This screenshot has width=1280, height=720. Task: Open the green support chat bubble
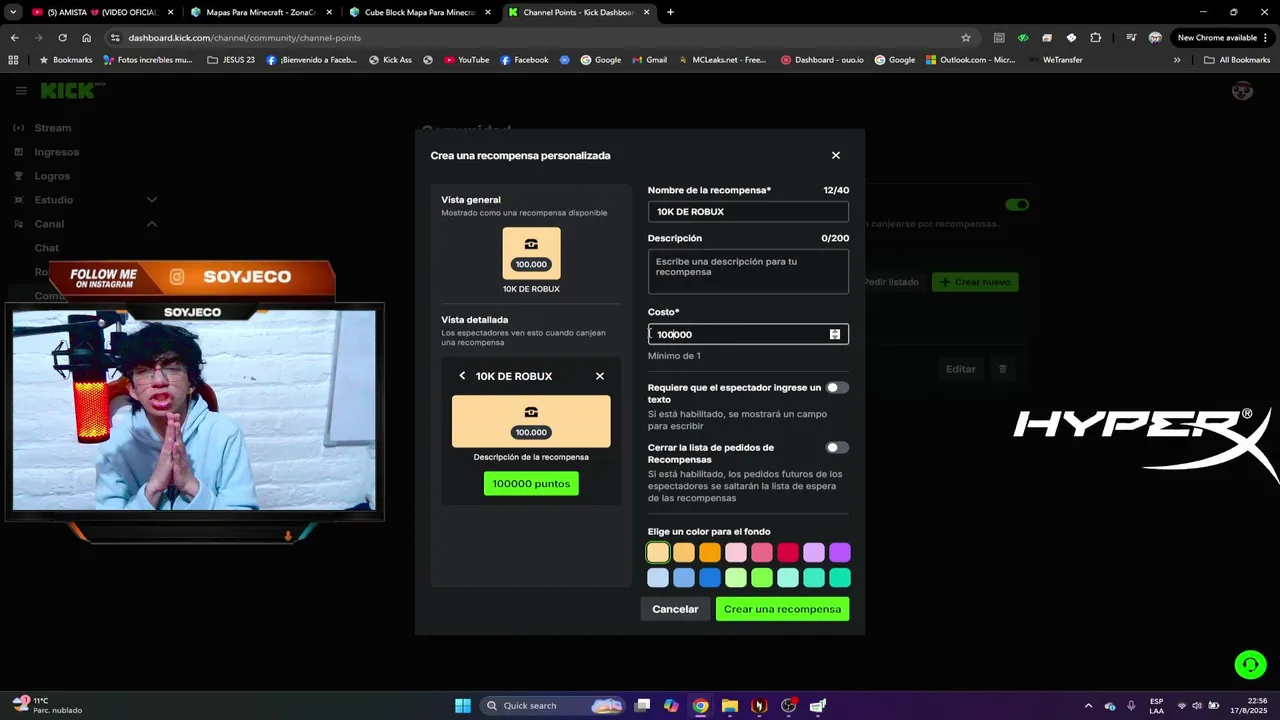point(1250,664)
